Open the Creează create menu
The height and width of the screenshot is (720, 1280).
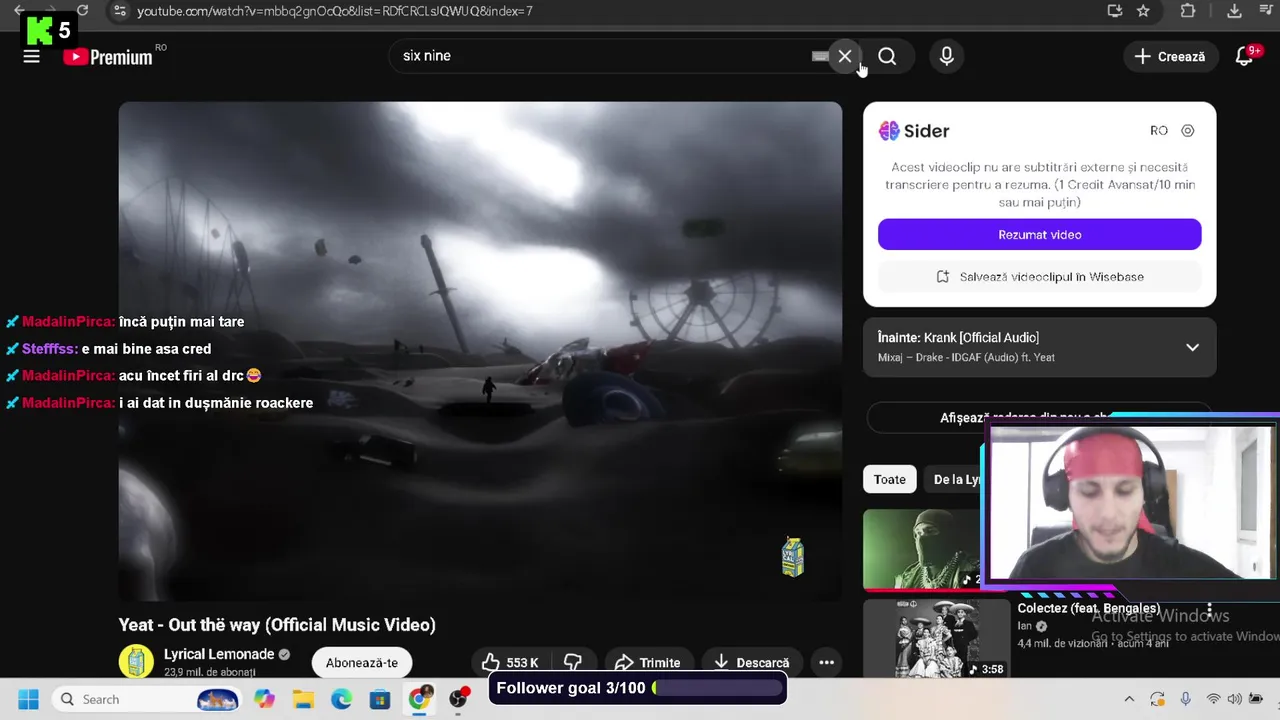1170,57
